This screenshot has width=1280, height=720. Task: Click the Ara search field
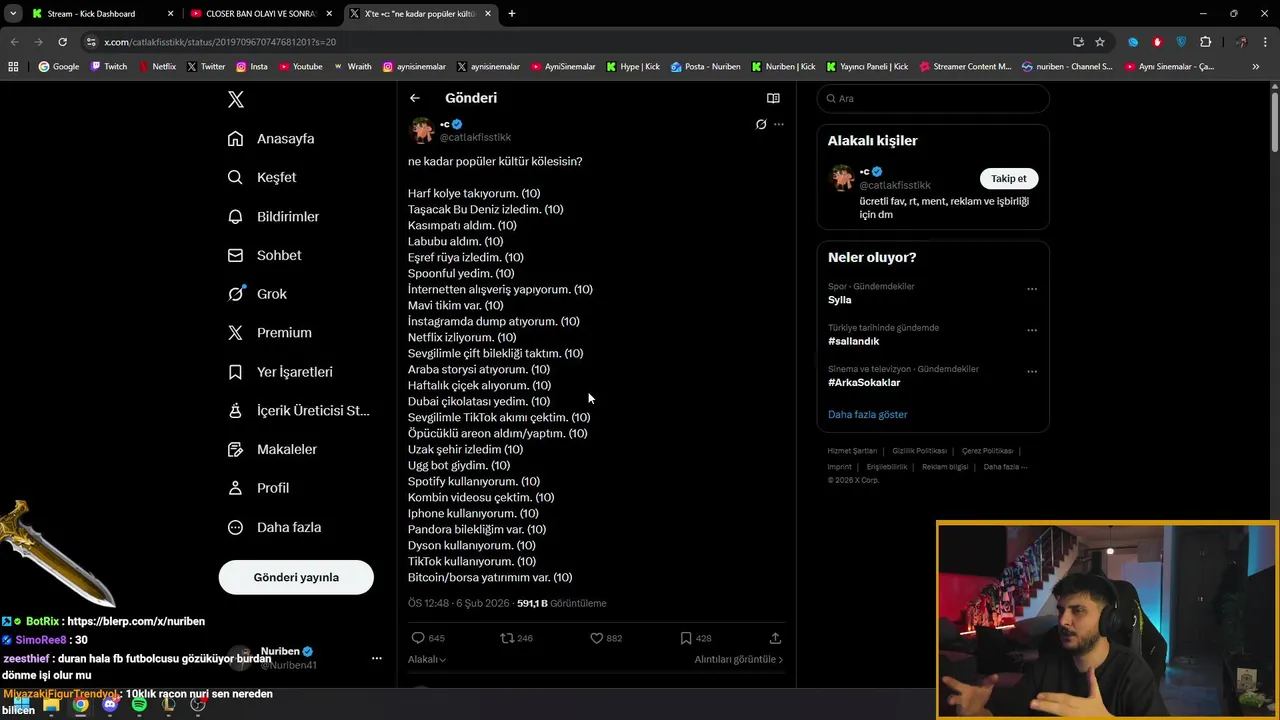pos(933,98)
